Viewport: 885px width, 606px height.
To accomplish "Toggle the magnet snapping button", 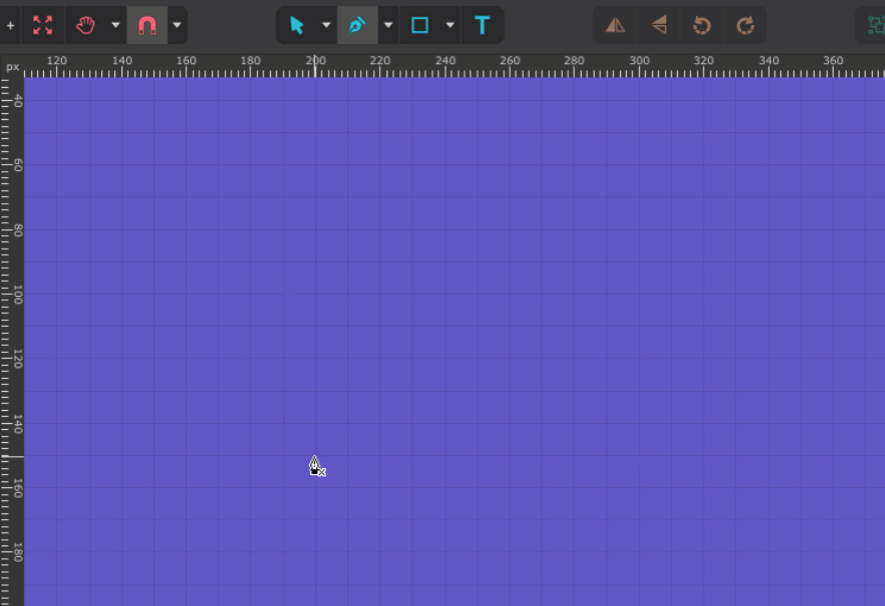I will [x=147, y=25].
